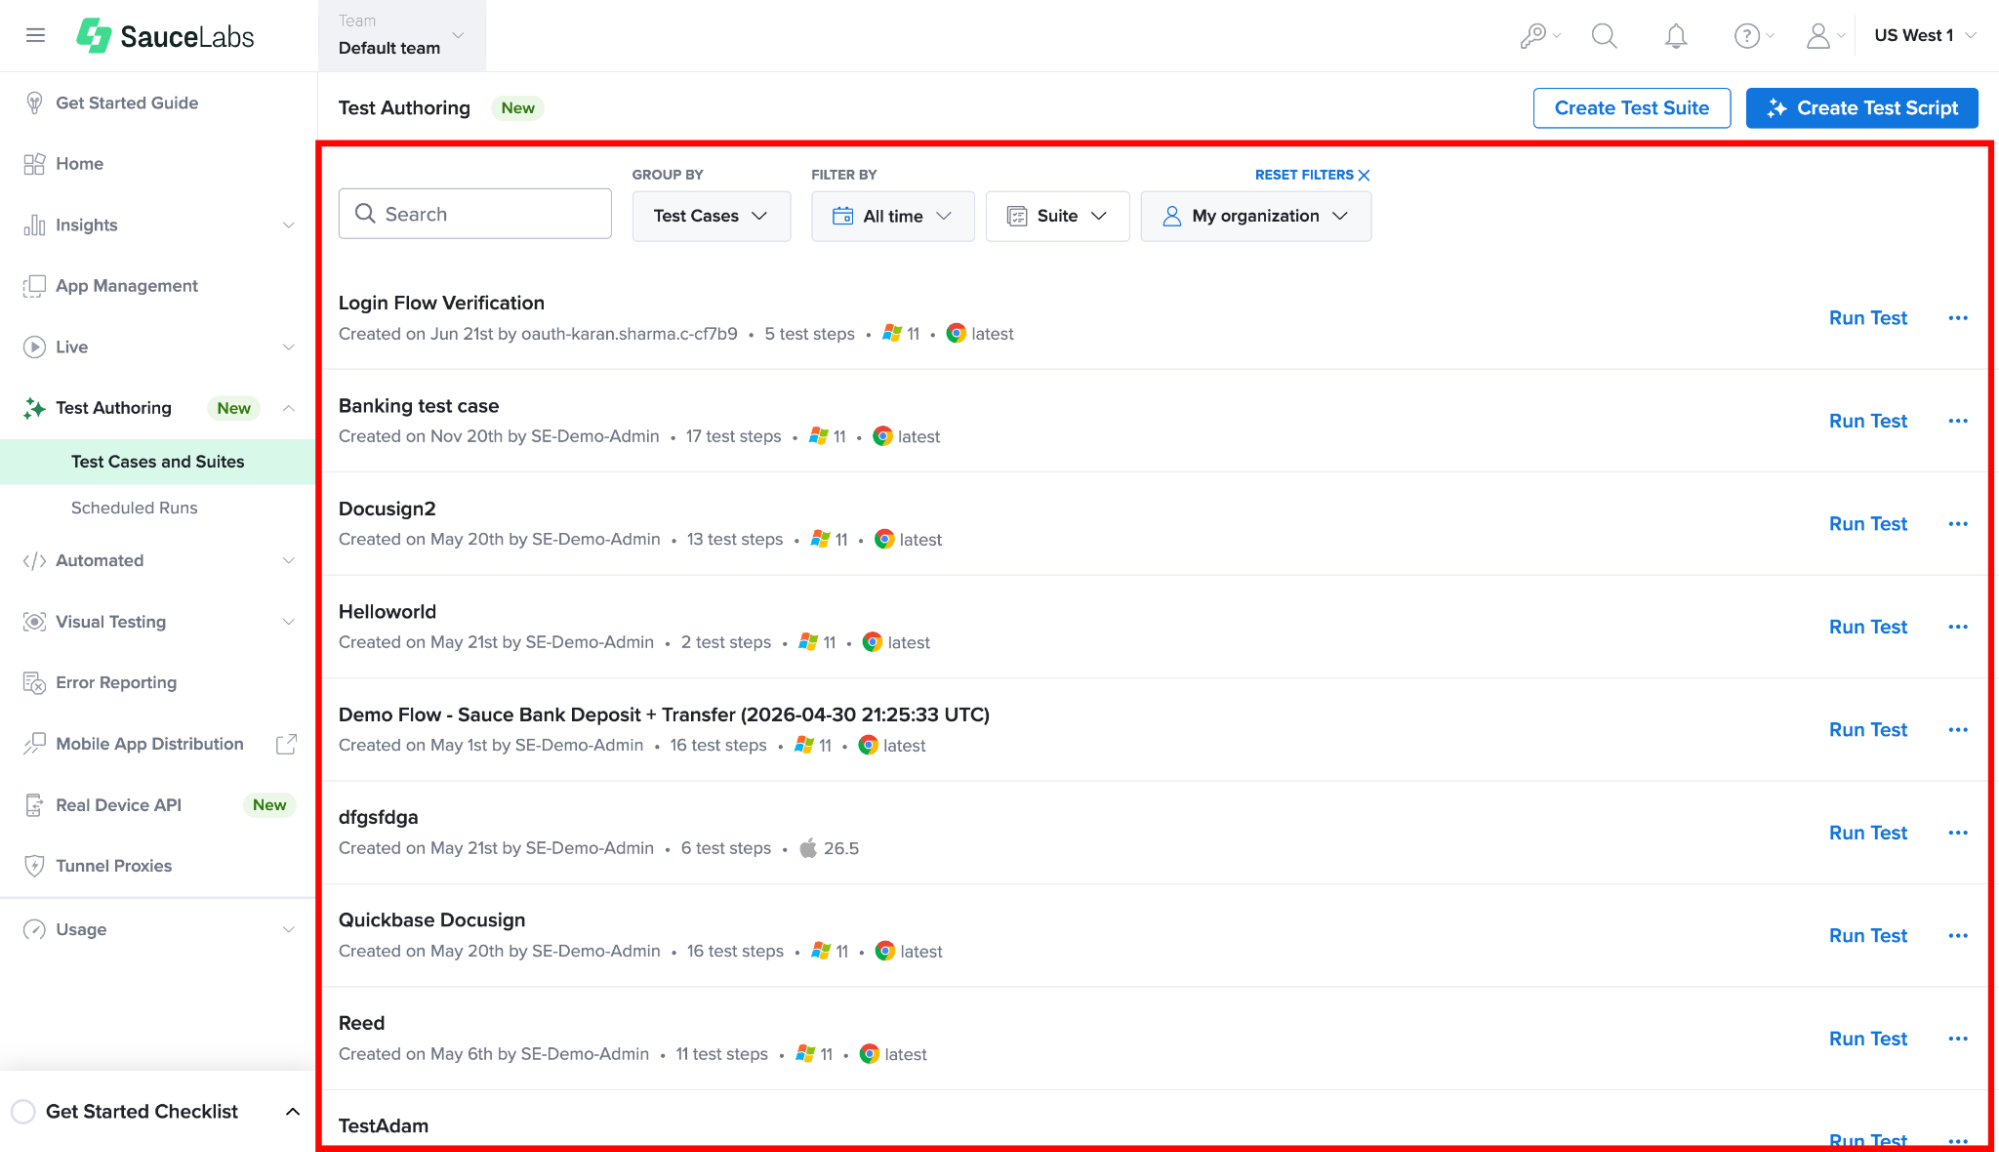This screenshot has width=1999, height=1152.
Task: Open more options for Docusign2
Action: pos(1958,524)
